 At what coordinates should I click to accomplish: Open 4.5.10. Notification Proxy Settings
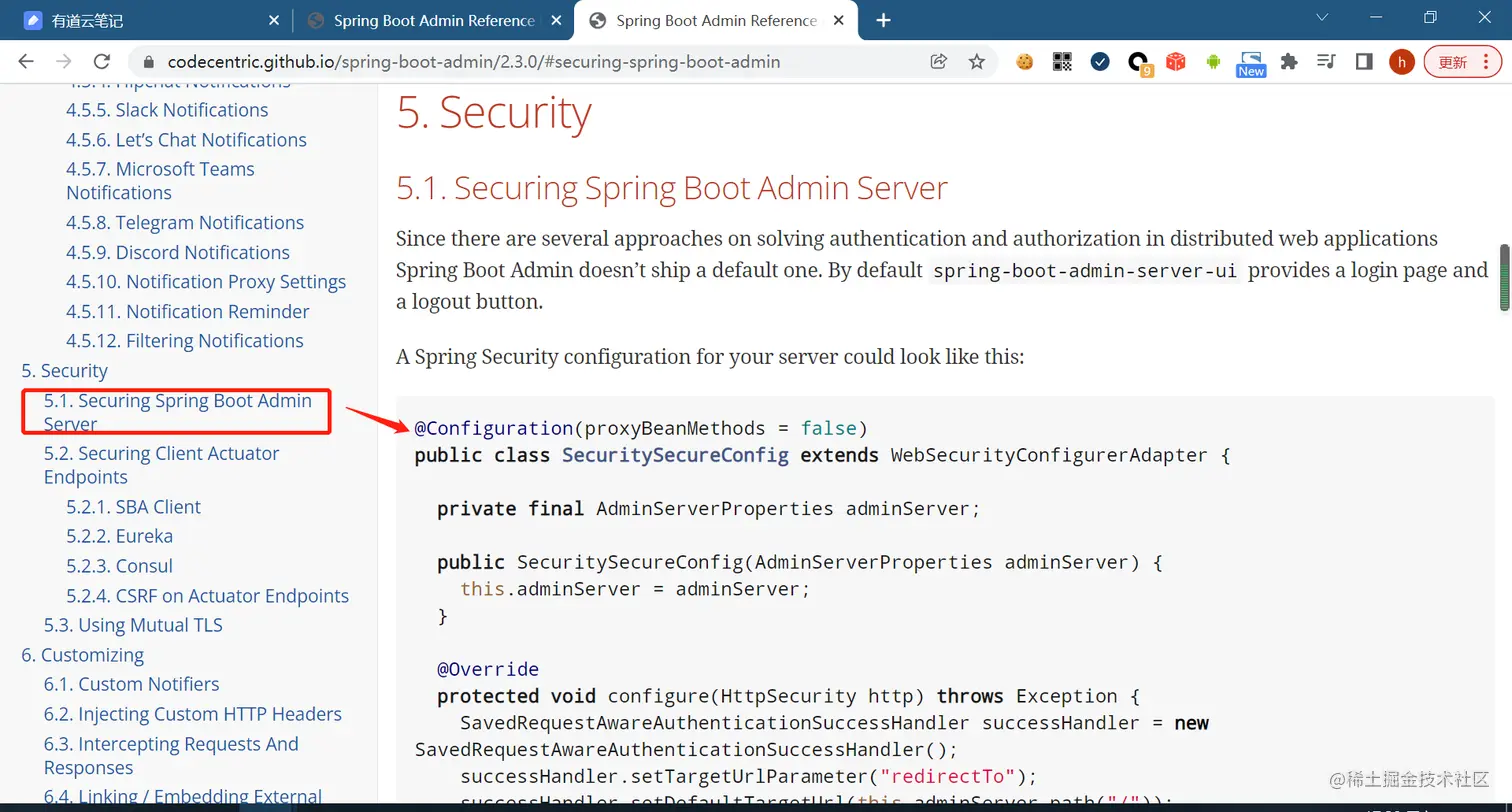point(206,282)
